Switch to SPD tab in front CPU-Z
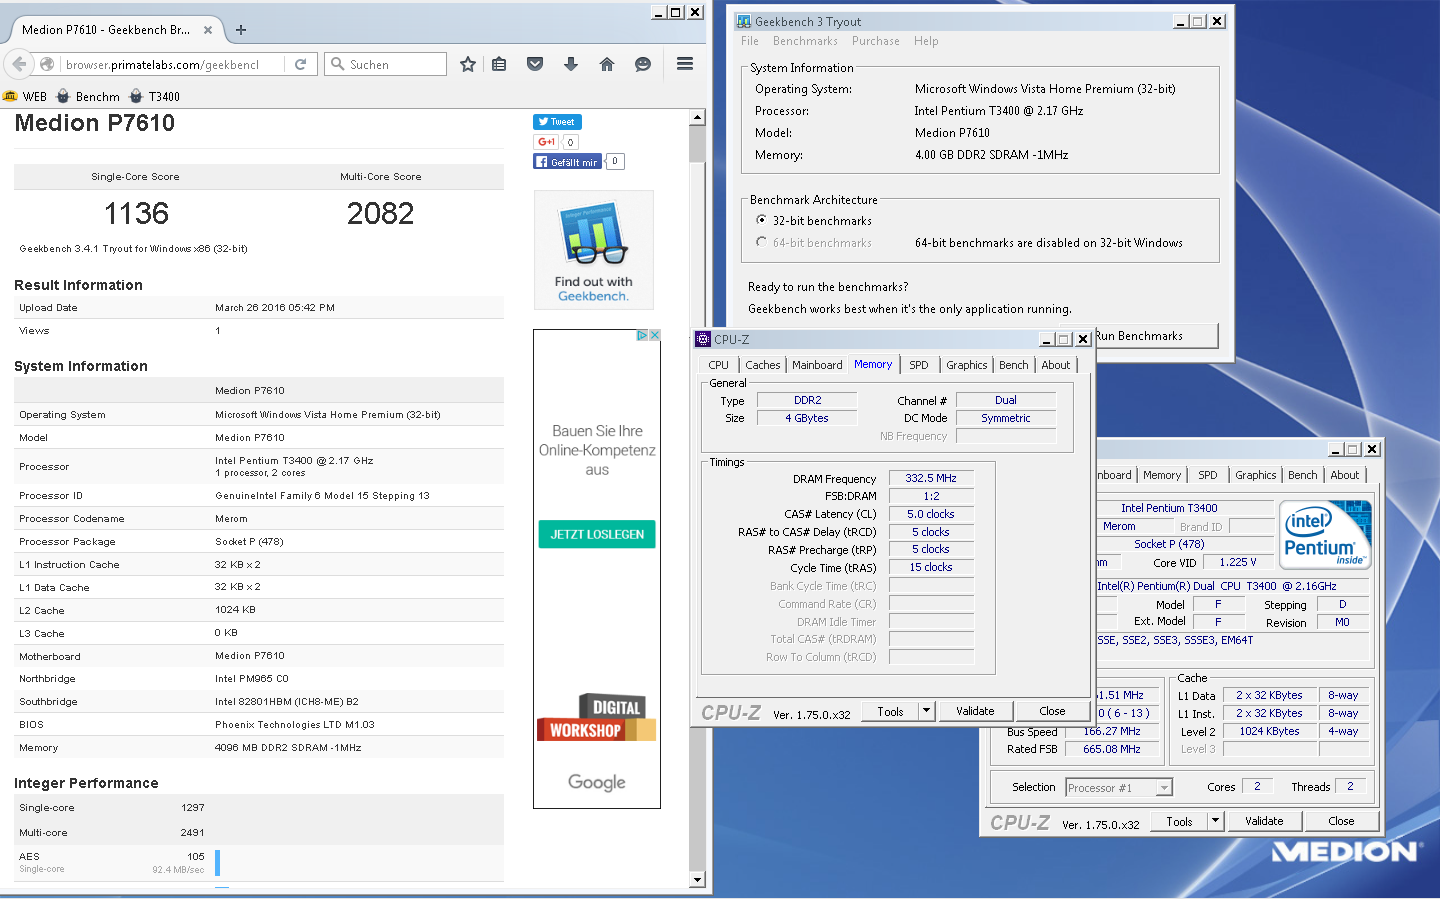The image size is (1440, 900). (919, 365)
